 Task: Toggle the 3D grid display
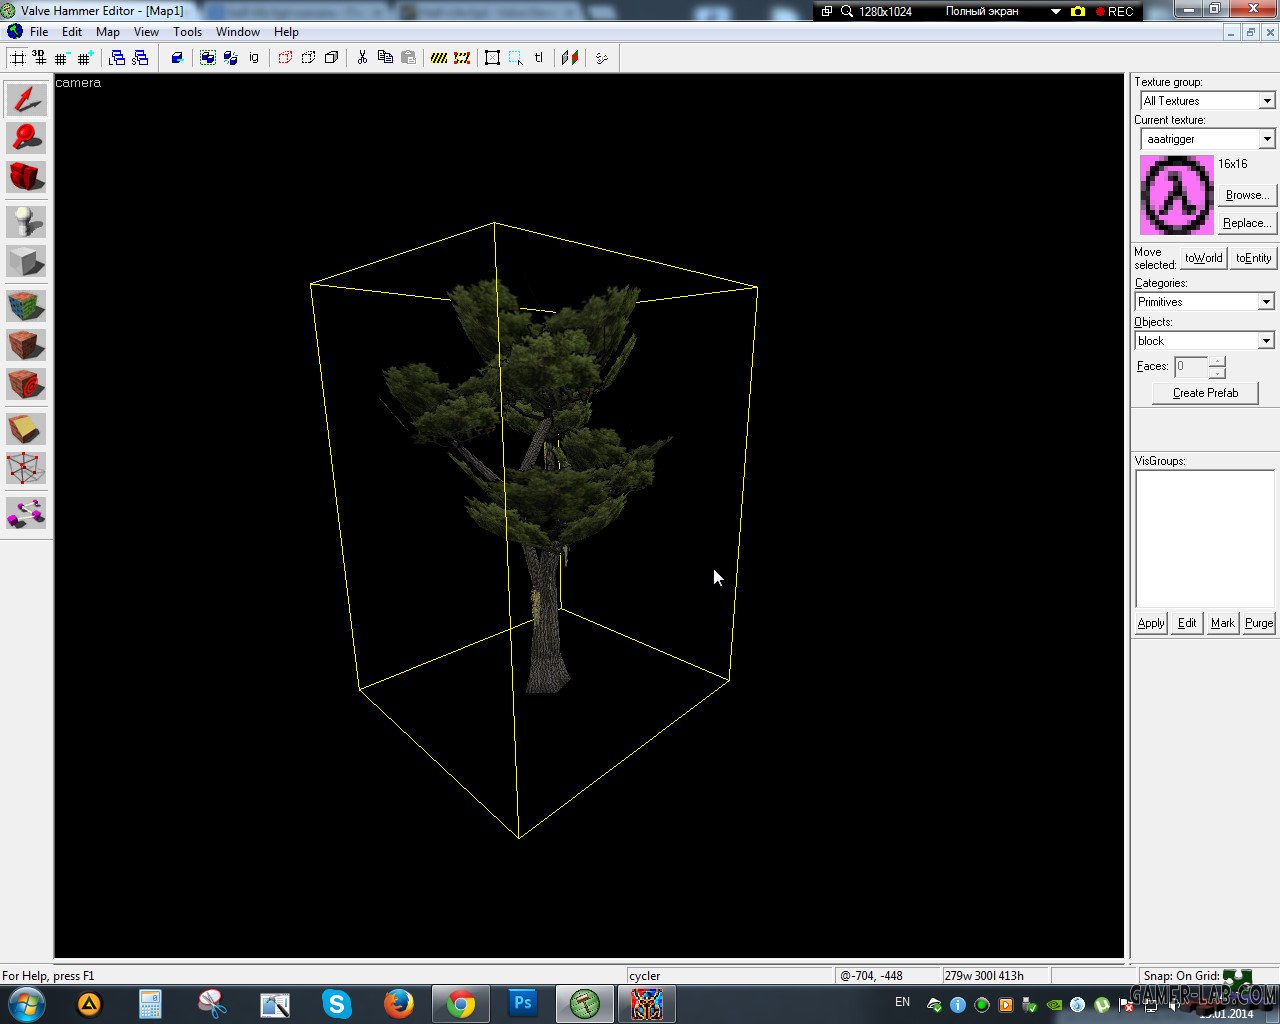click(40, 58)
